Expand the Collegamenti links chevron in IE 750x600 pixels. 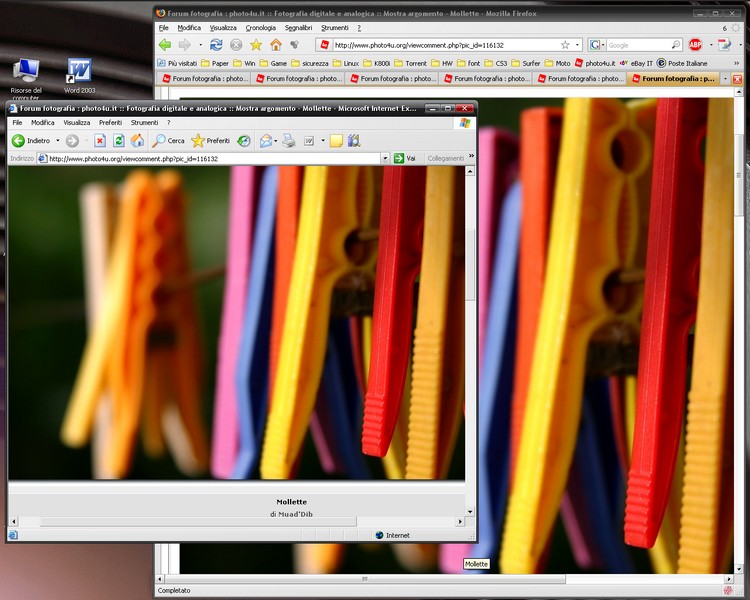point(471,156)
